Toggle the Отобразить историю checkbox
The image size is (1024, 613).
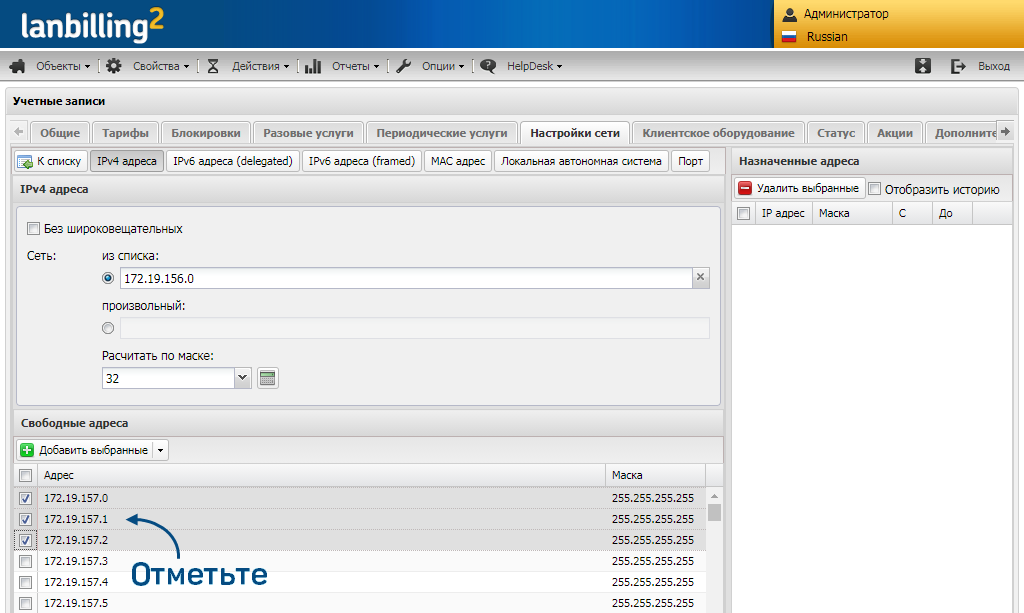[875, 189]
